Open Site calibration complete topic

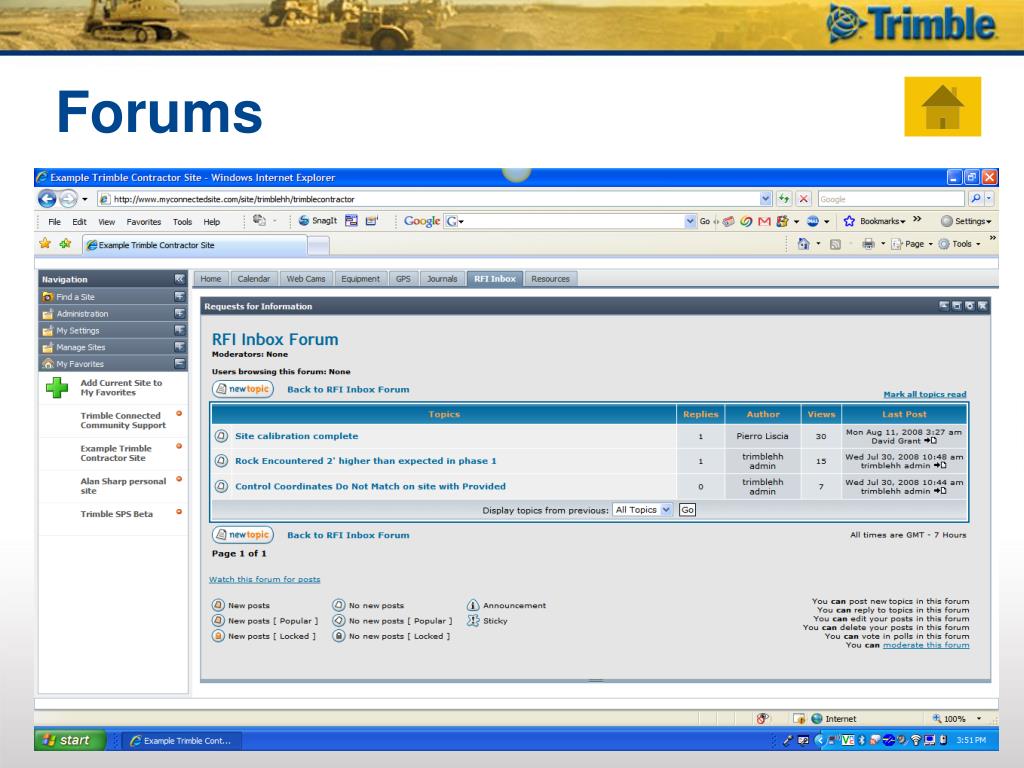(x=296, y=436)
